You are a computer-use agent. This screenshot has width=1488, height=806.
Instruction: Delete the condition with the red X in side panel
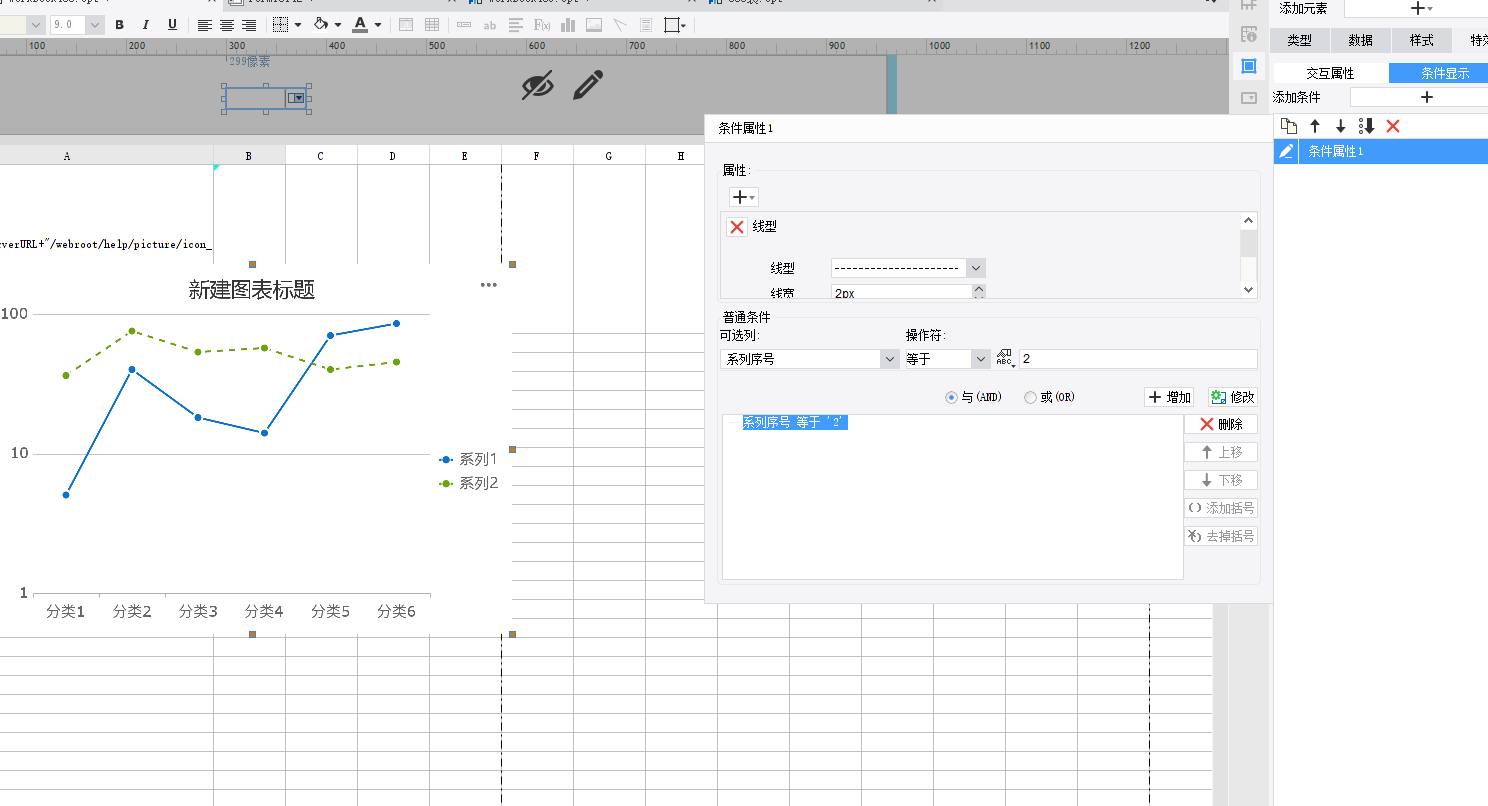pos(1393,126)
